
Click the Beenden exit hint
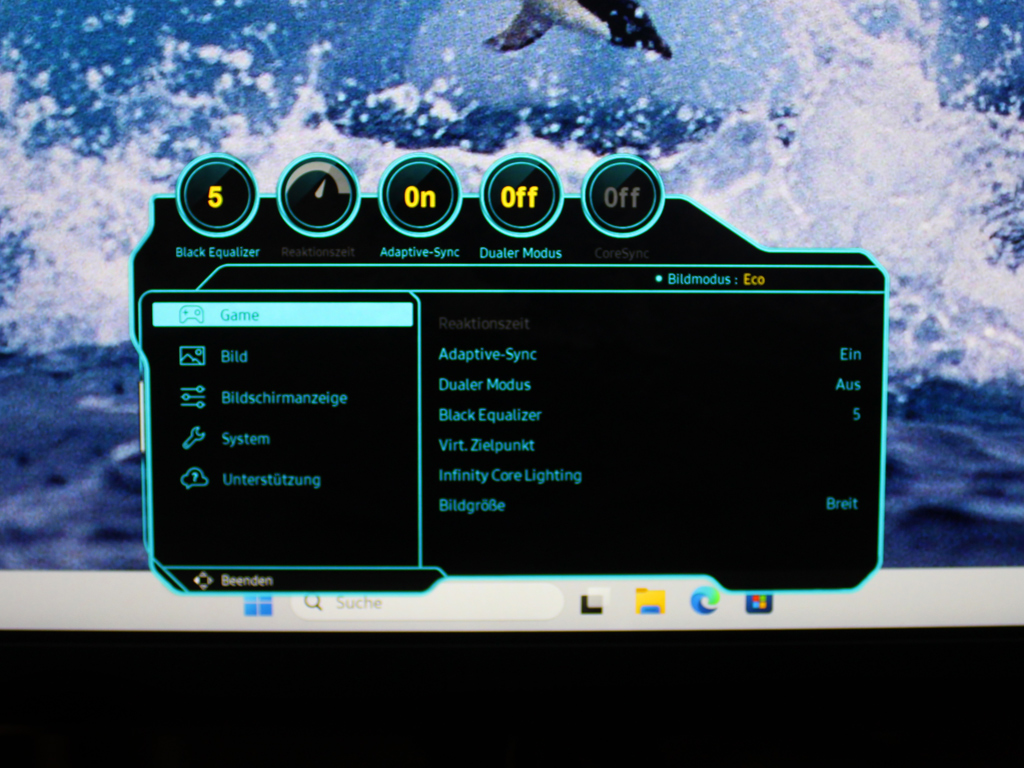click(x=247, y=580)
